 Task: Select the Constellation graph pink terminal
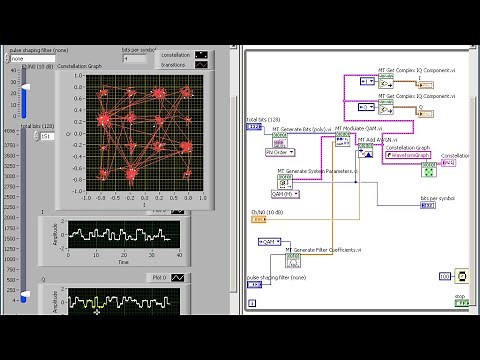tap(448, 163)
